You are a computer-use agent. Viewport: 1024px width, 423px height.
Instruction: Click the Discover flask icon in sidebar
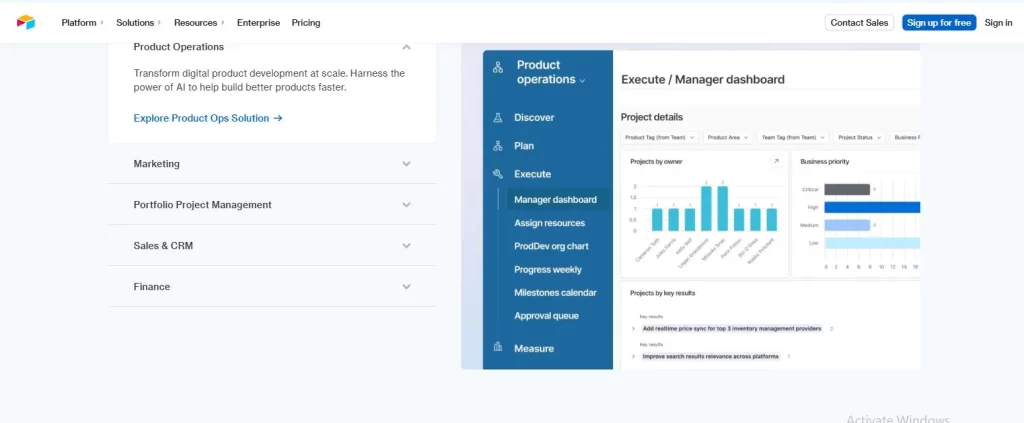(498, 118)
